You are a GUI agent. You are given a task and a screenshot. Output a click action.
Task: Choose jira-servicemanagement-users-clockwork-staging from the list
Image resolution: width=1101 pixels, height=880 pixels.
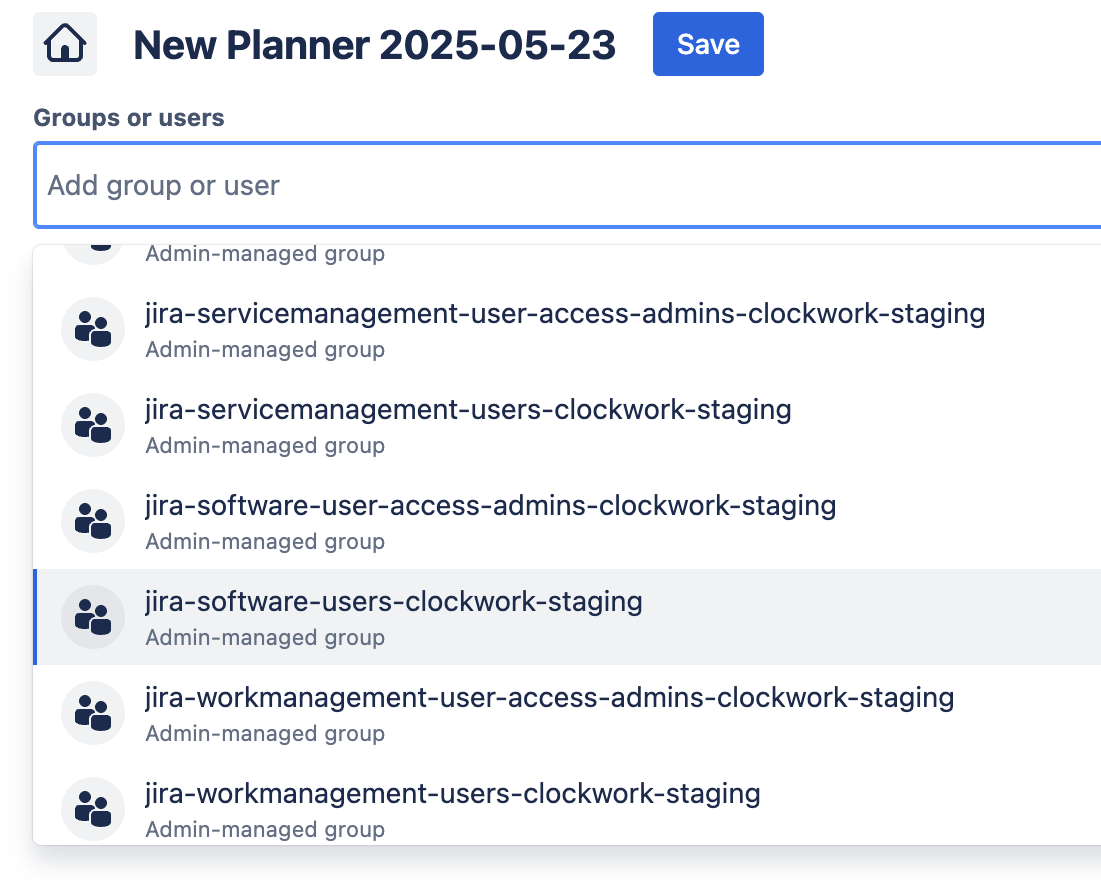[x=468, y=410]
